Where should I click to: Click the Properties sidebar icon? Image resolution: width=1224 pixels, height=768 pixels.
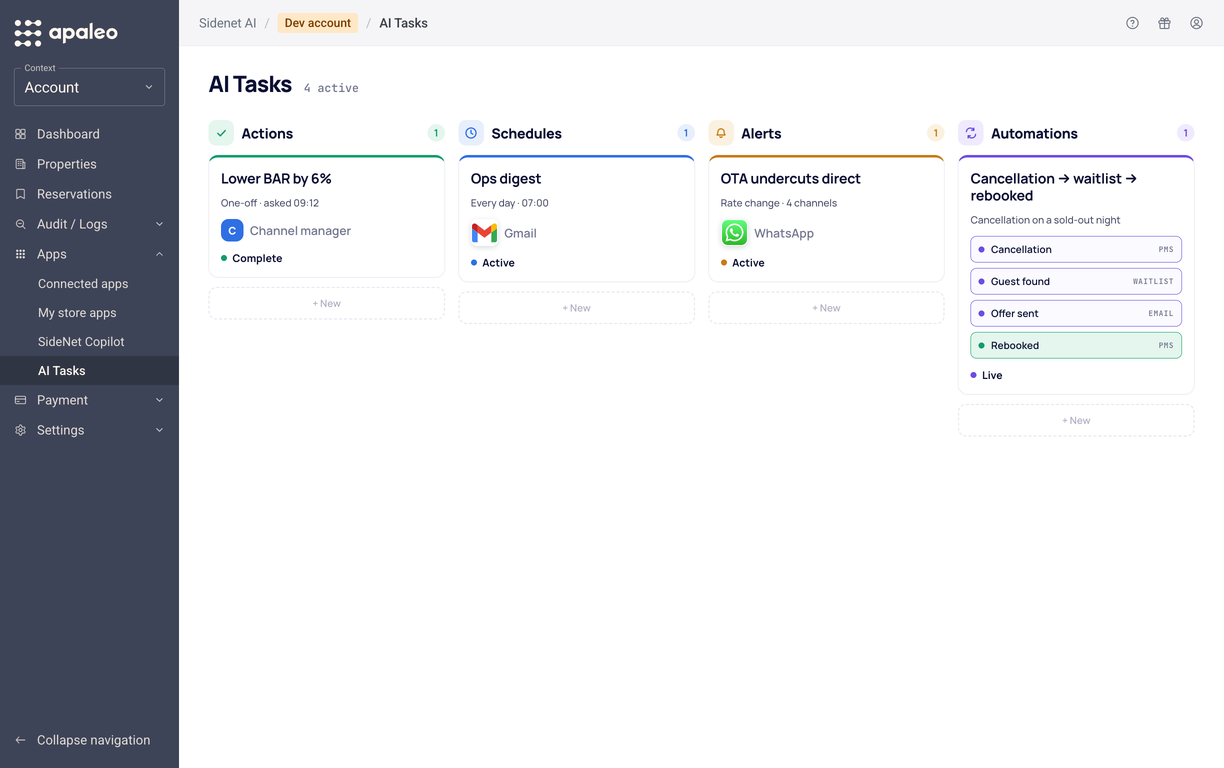tap(20, 164)
